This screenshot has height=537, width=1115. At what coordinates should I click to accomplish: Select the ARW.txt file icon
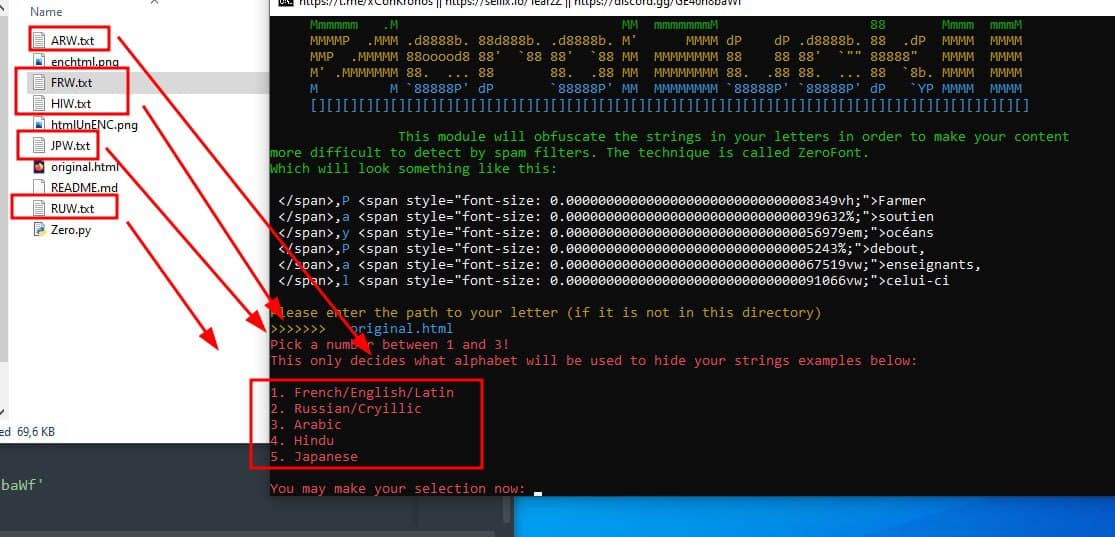[x=40, y=40]
